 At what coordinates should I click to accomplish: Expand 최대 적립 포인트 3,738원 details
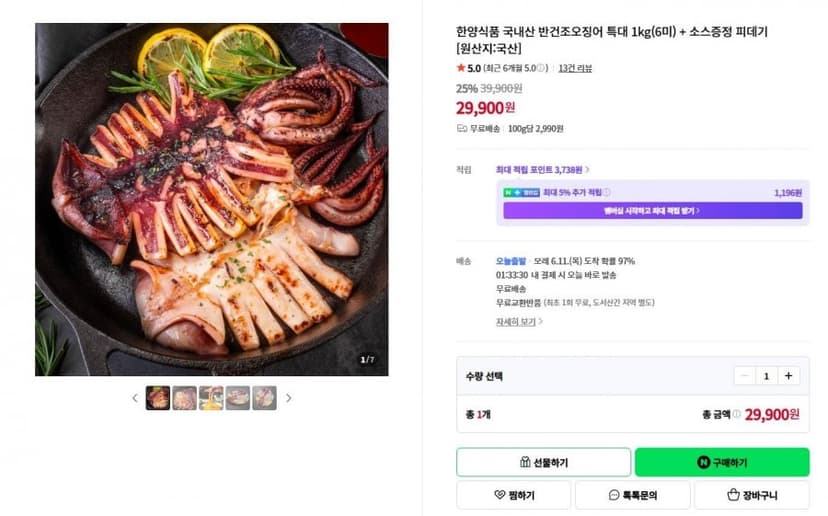[x=542, y=170]
